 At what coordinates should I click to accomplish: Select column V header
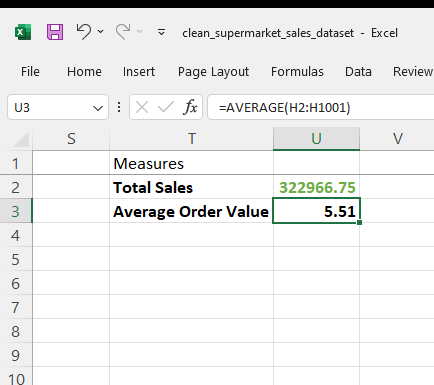pyautogui.click(x=397, y=139)
